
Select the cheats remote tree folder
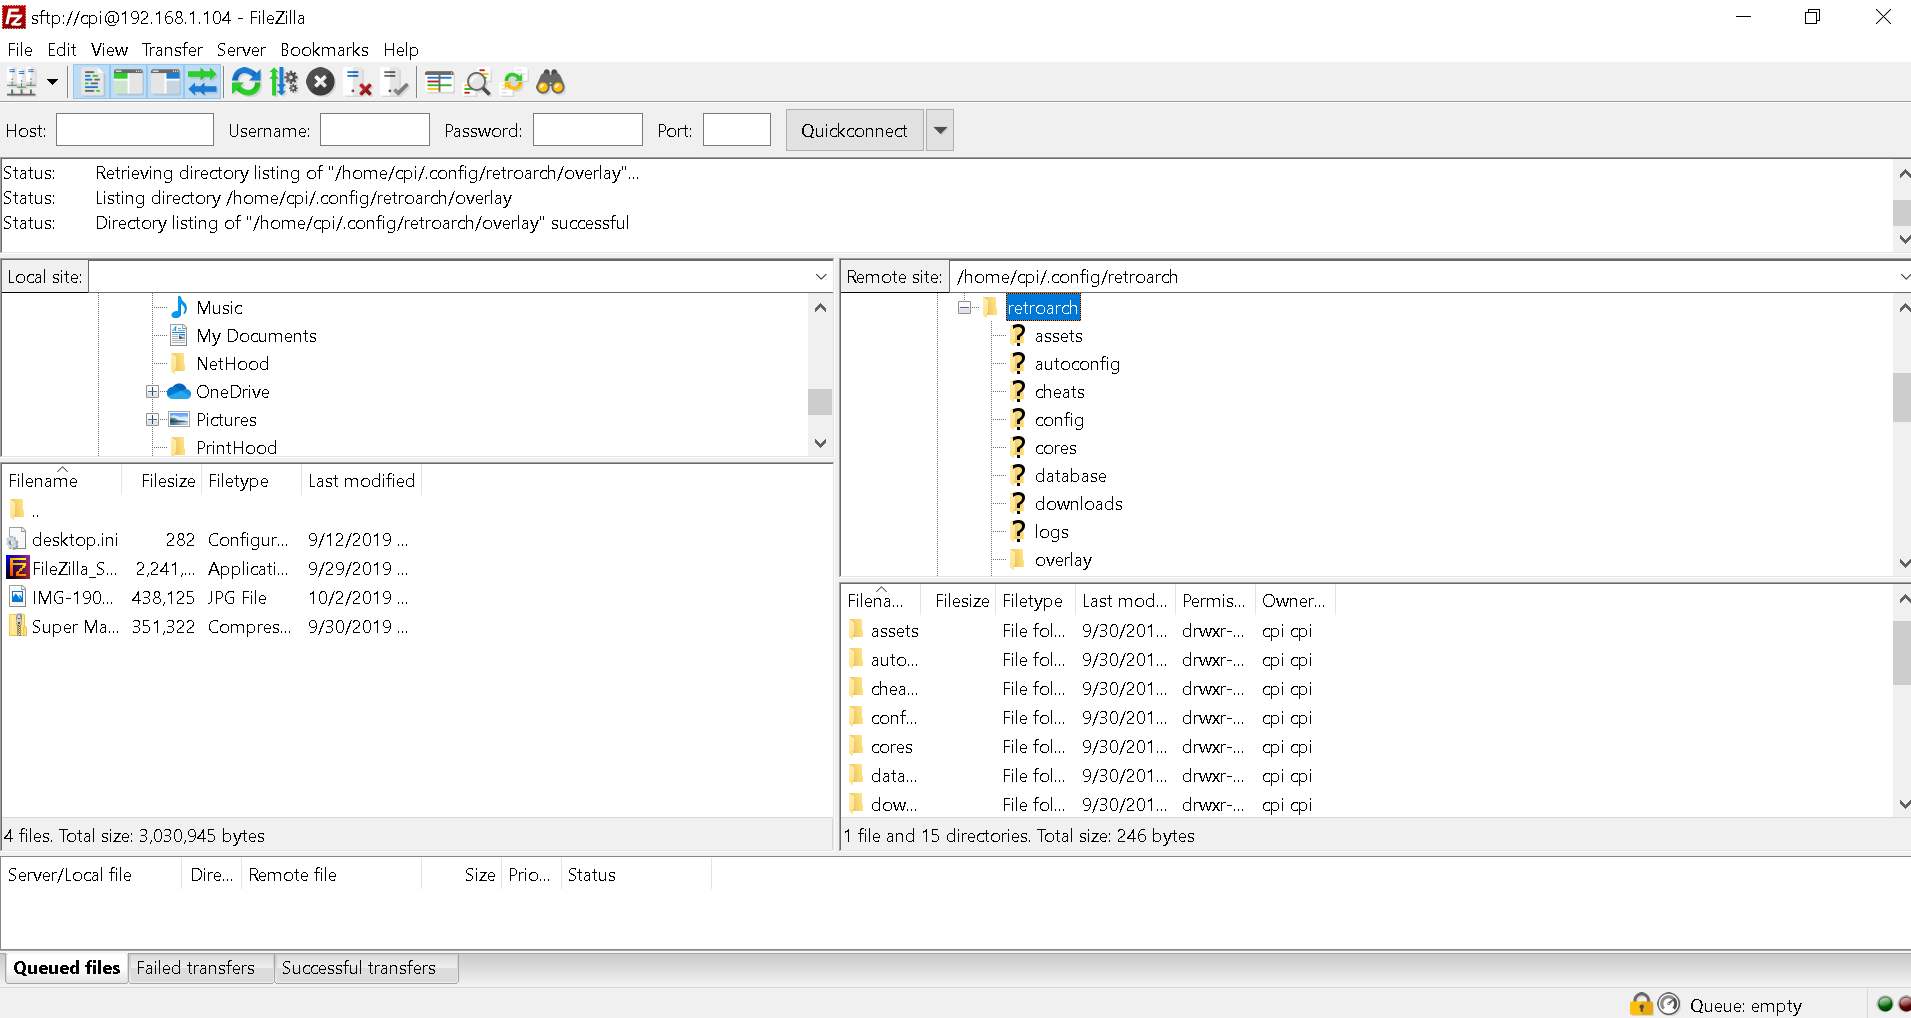(x=1059, y=392)
